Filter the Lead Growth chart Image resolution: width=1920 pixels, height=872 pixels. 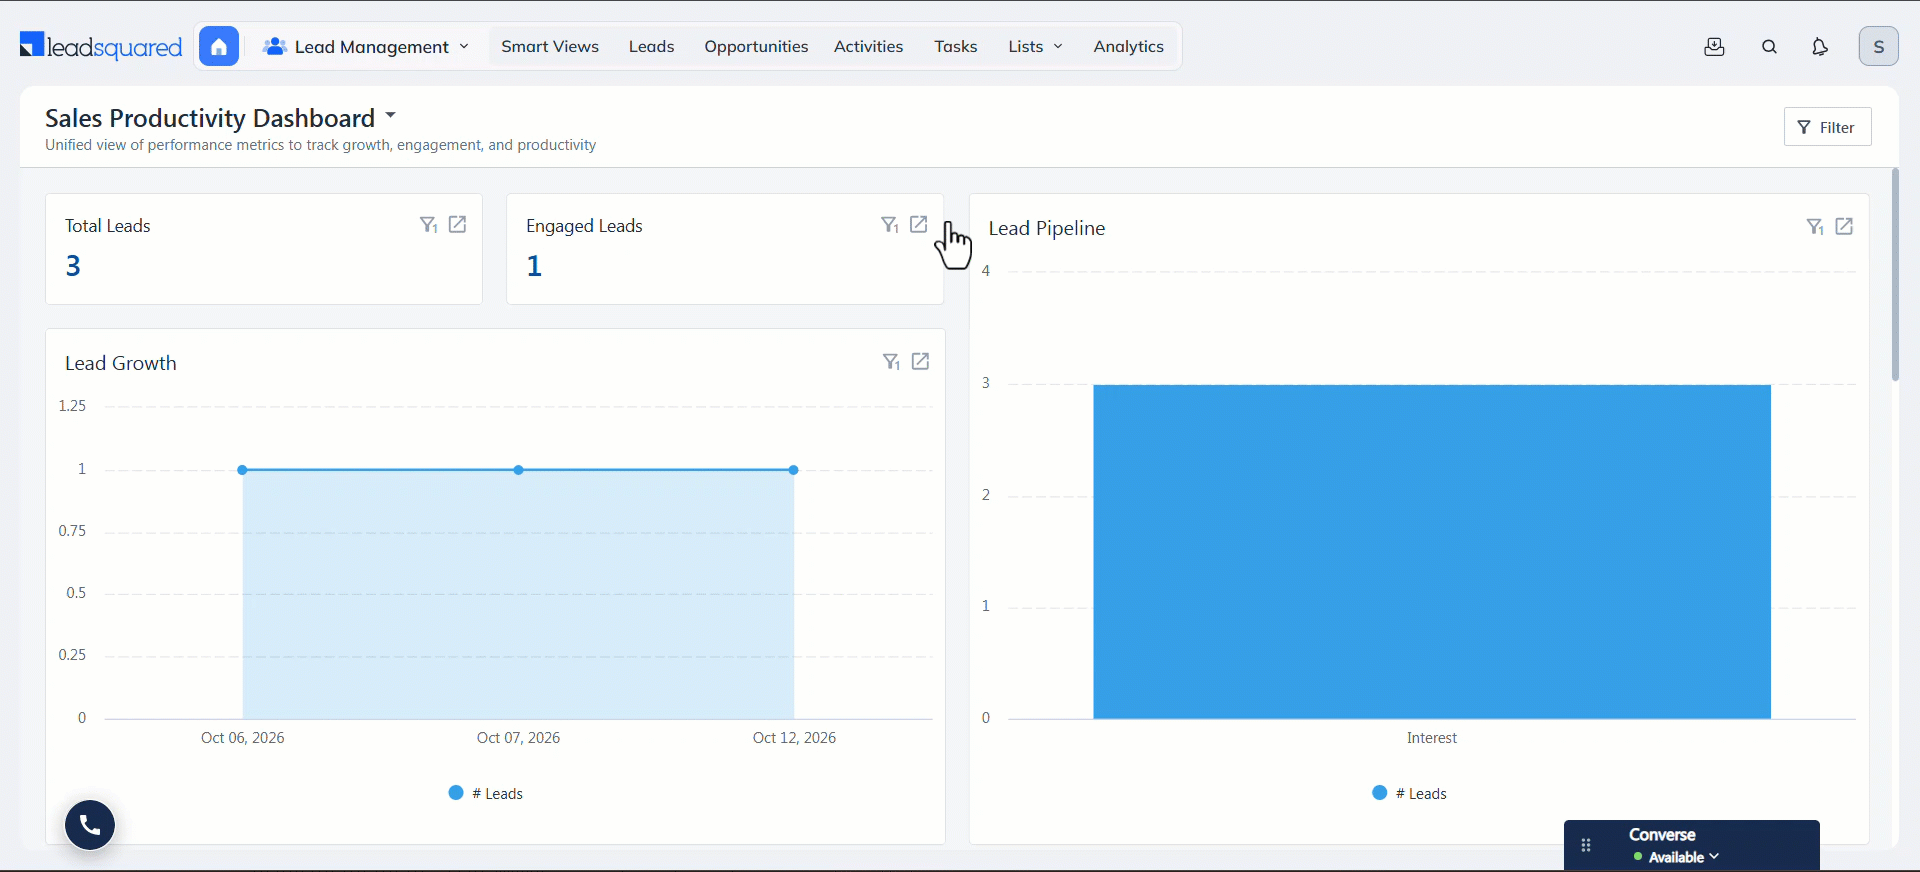(891, 362)
